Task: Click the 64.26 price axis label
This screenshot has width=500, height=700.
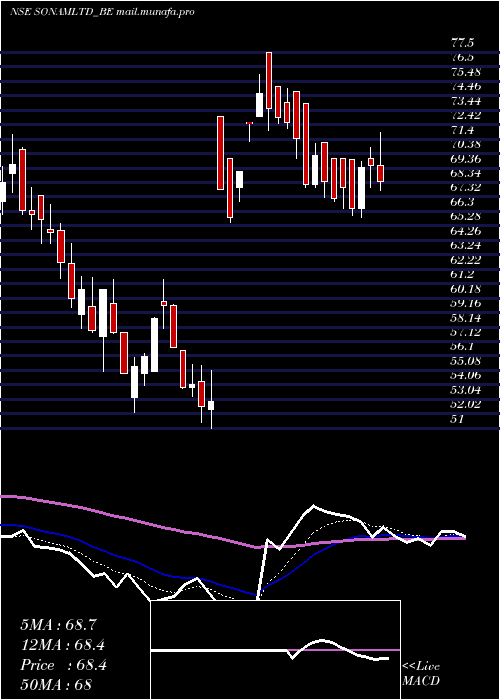Action: [466, 231]
